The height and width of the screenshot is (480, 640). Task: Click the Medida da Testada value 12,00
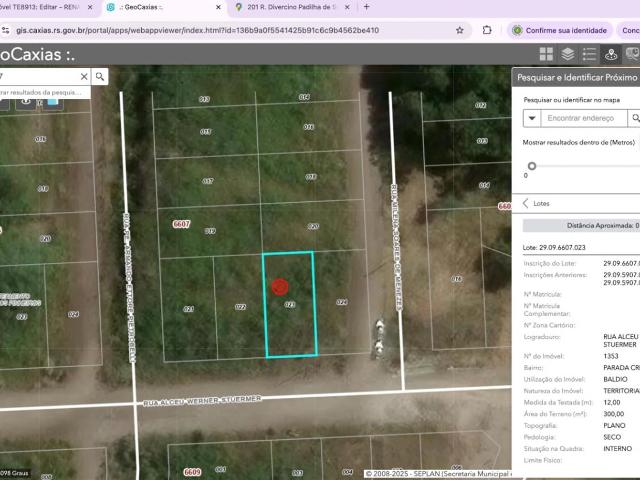[611, 402]
